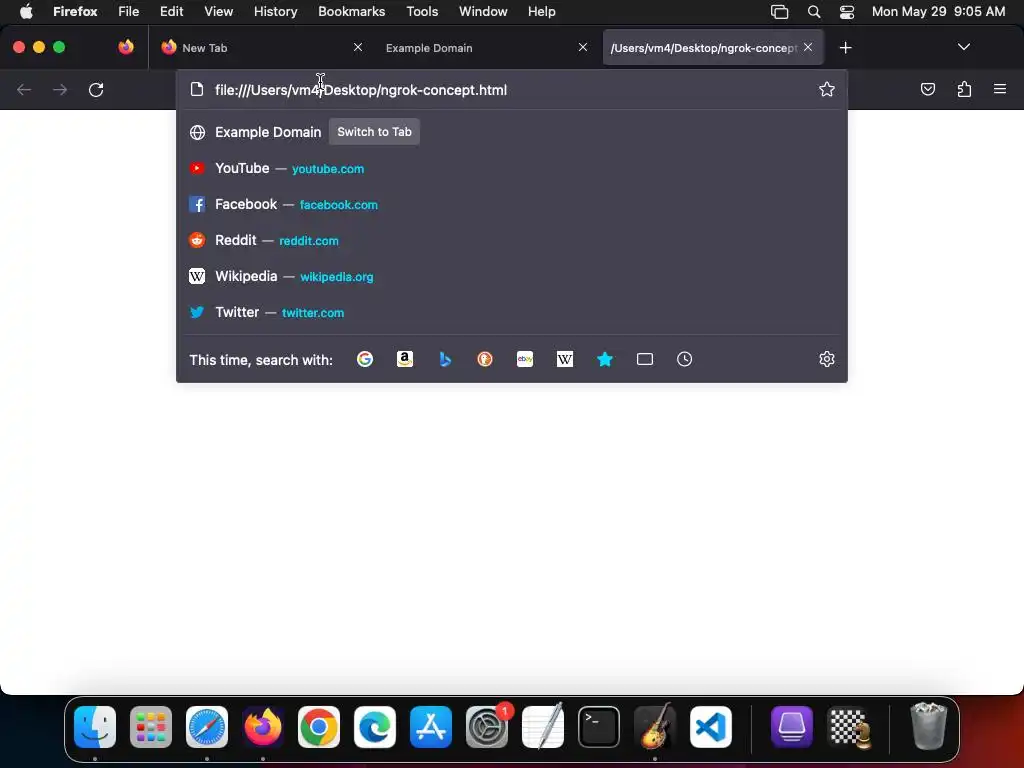This screenshot has width=1024, height=768.
Task: Switch to the Example Domain tab
Action: [x=487, y=48]
